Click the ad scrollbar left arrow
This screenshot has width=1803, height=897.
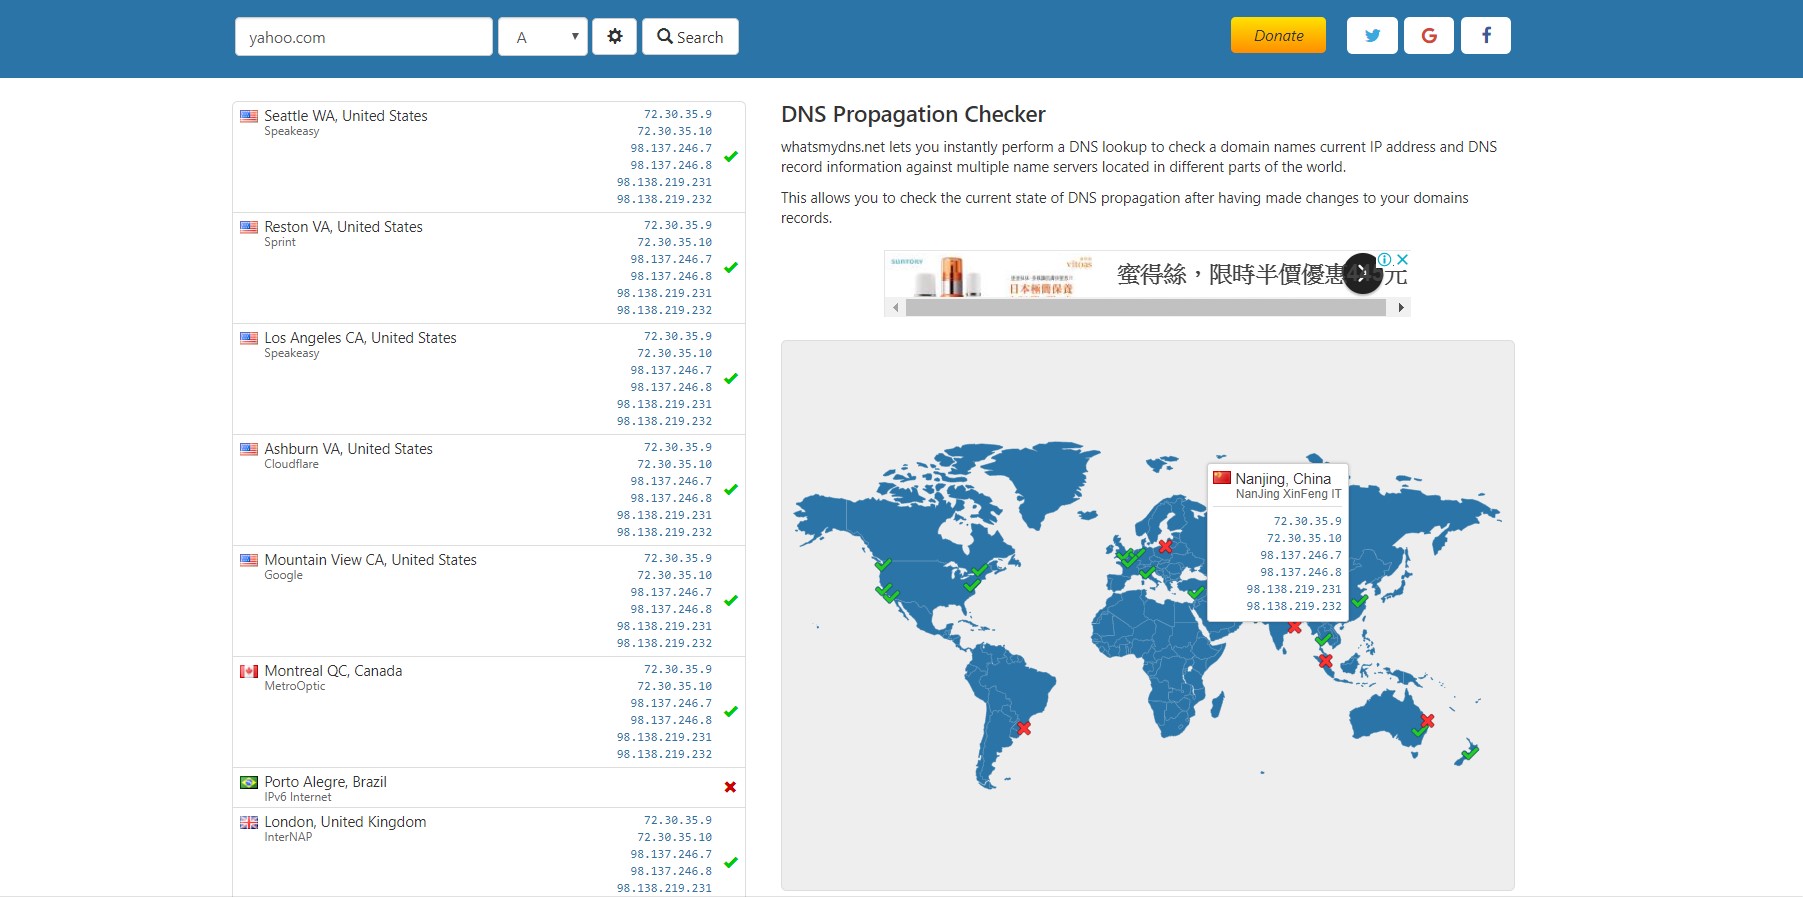[x=896, y=308]
